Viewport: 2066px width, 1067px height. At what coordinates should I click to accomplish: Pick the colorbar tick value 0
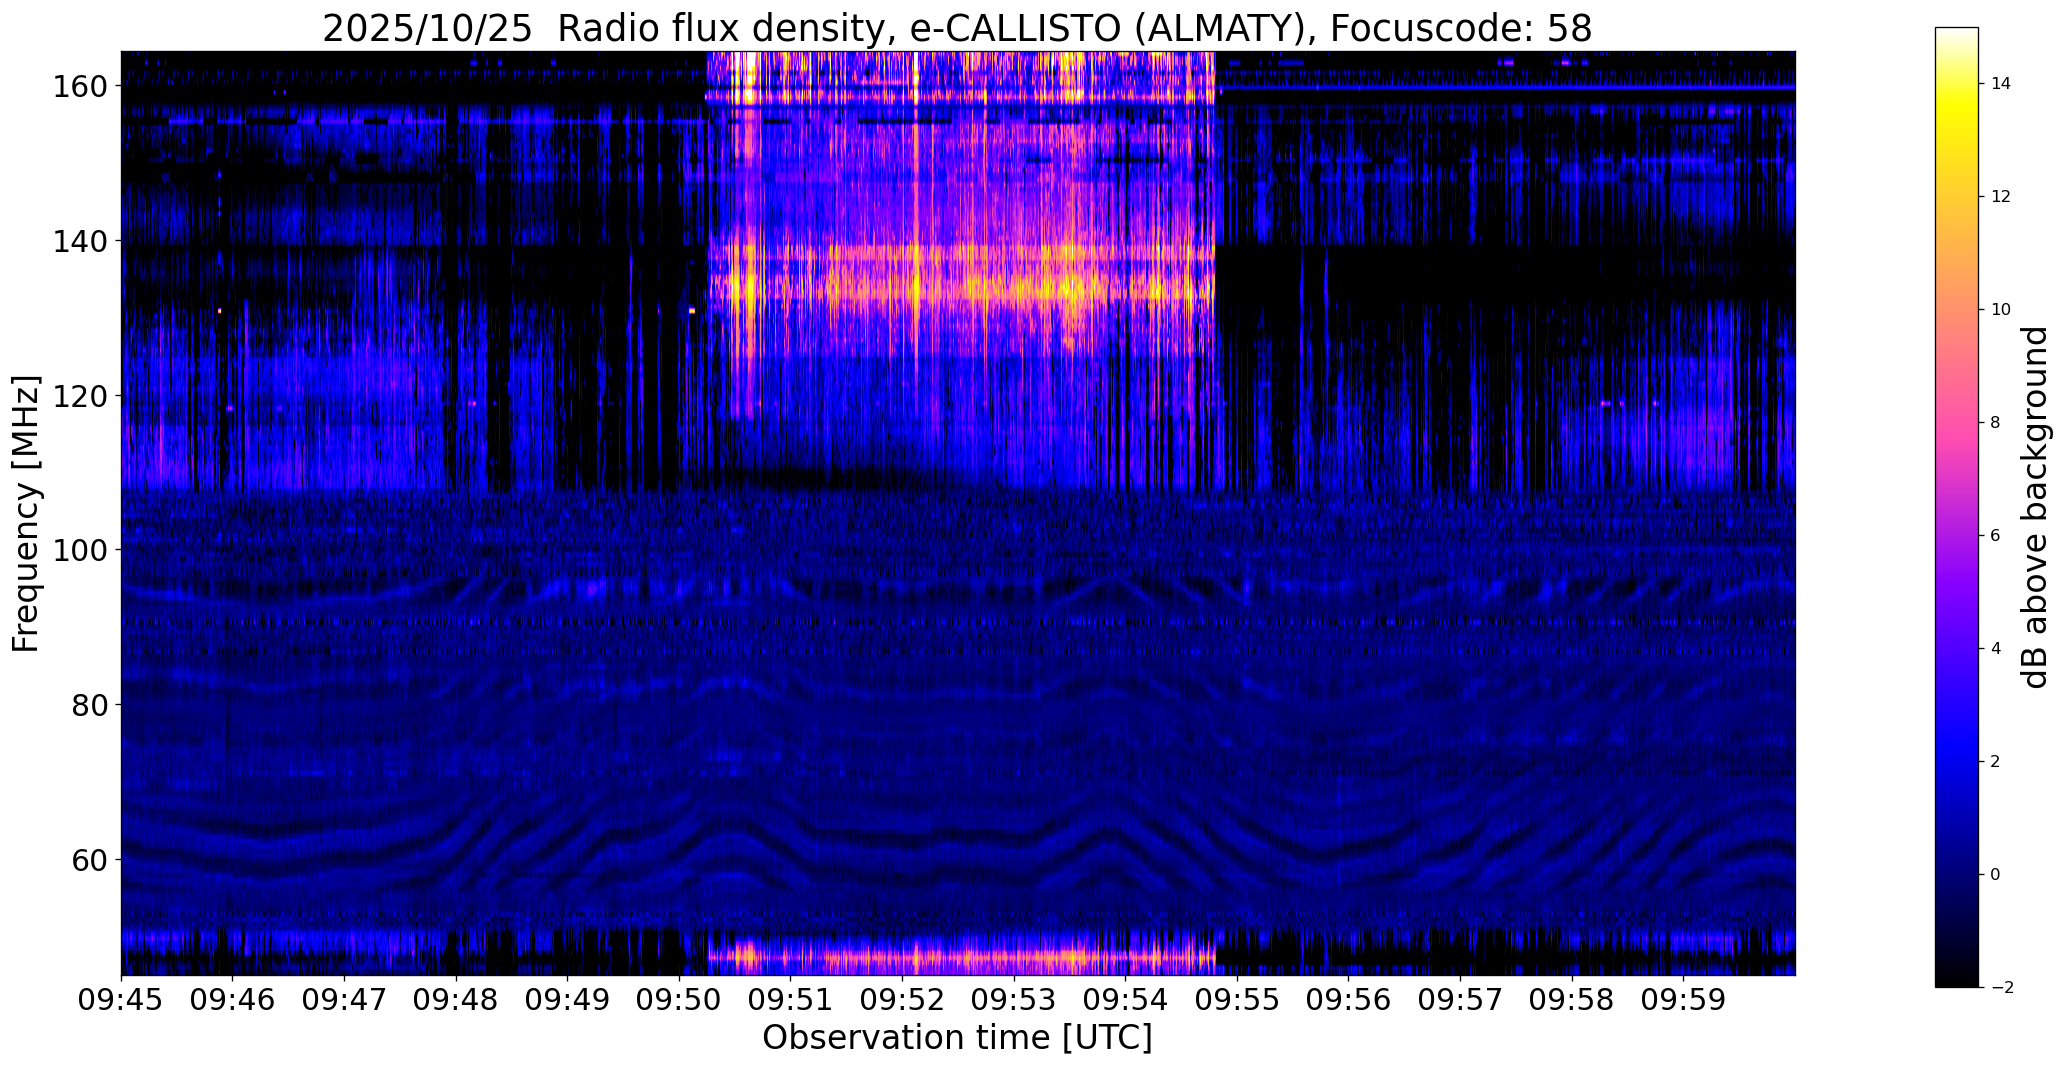coord(1996,875)
